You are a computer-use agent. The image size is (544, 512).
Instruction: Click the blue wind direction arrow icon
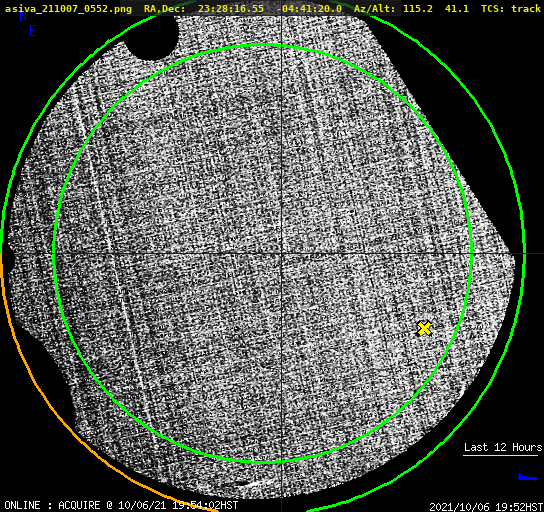[x=528, y=478]
